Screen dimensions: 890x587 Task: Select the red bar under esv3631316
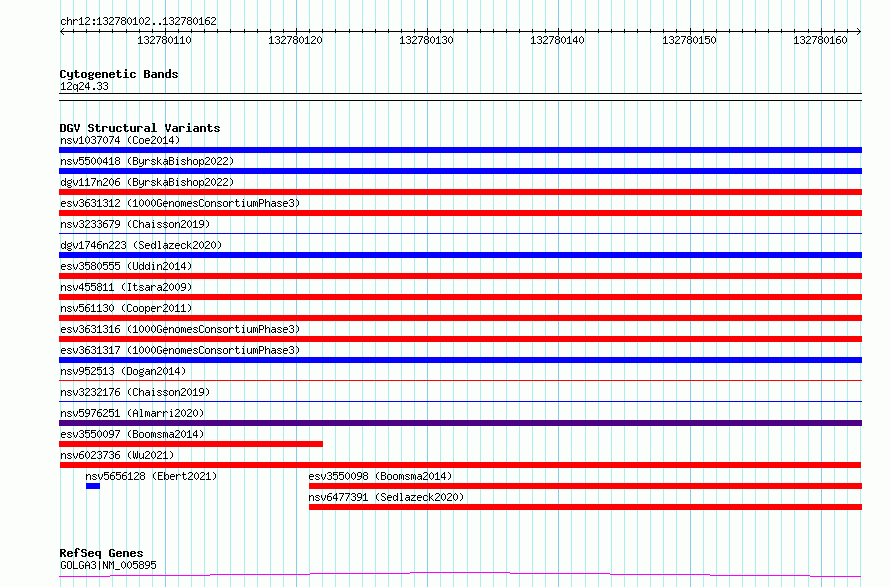460,339
